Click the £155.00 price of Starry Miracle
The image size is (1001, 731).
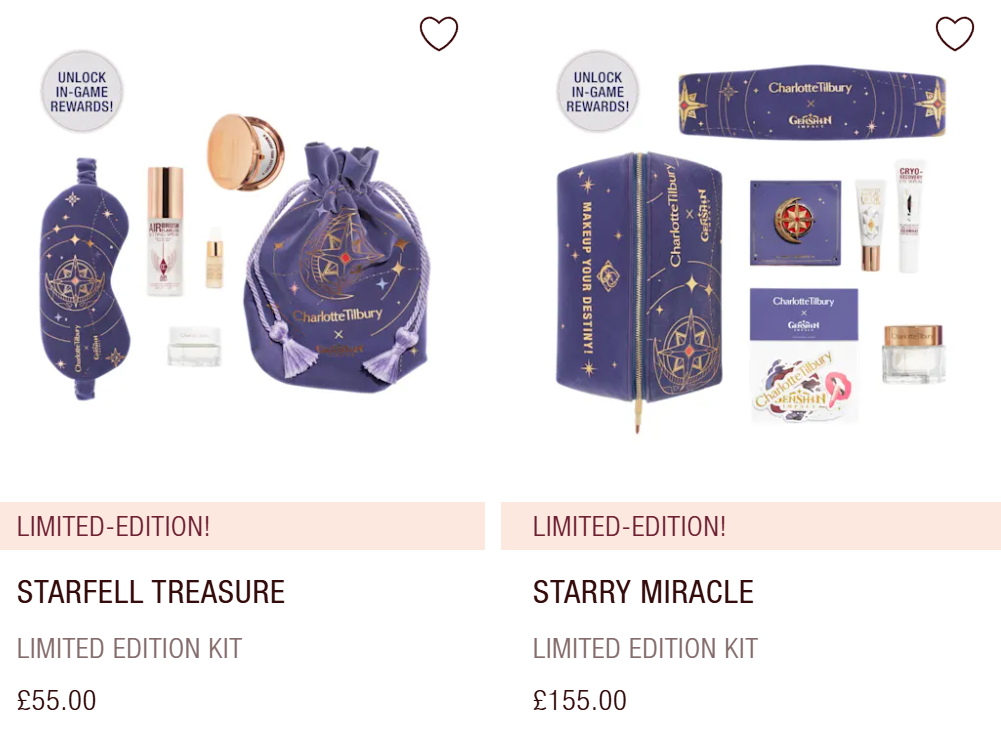[x=580, y=700]
